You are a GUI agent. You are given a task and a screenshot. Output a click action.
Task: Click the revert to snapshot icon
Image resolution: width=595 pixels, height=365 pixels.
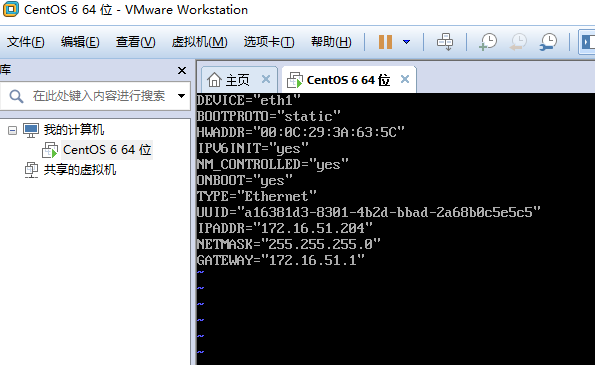518,42
